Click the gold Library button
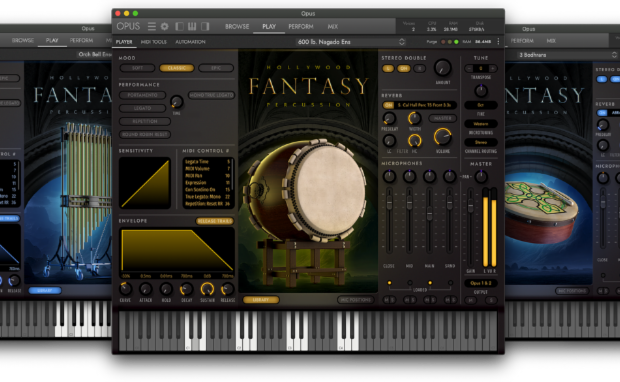Viewport: 620px width, 382px height. (261, 300)
